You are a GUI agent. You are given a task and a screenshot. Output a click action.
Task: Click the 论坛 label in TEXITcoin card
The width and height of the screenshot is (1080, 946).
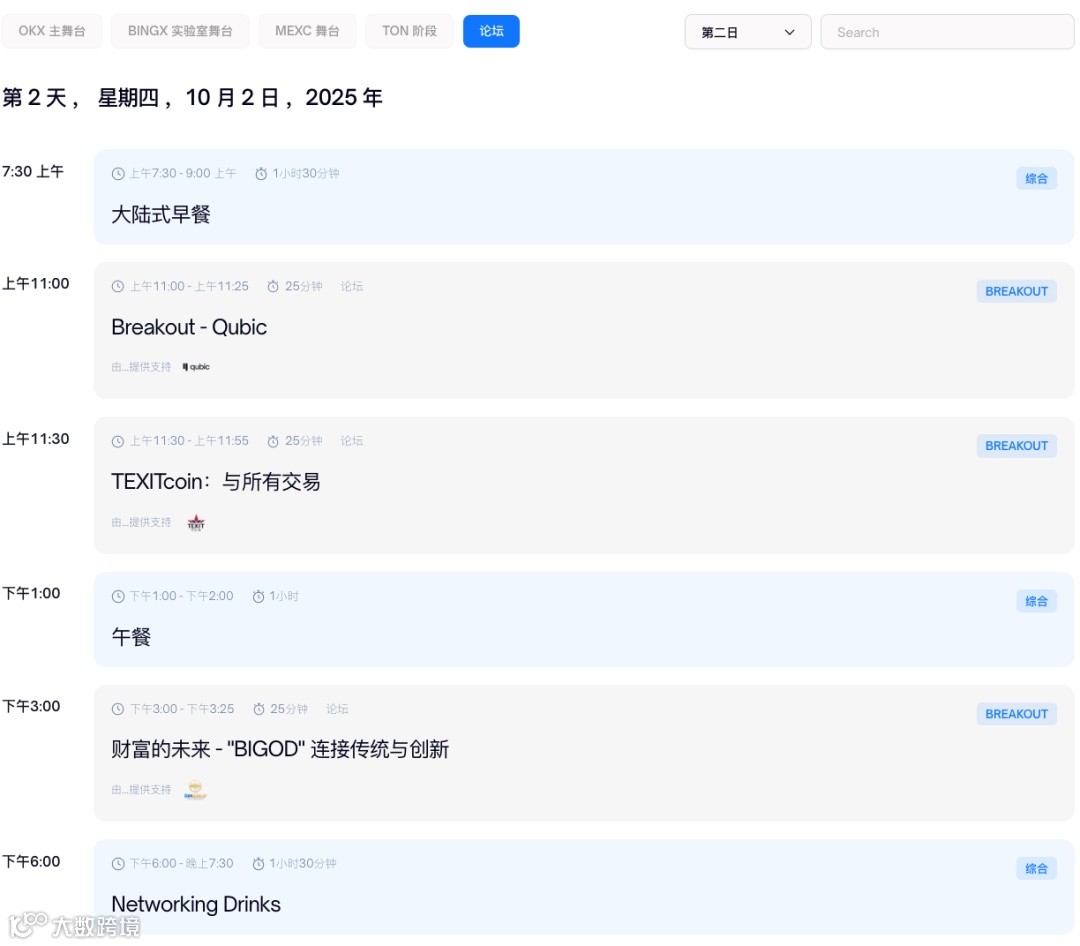[x=351, y=441]
